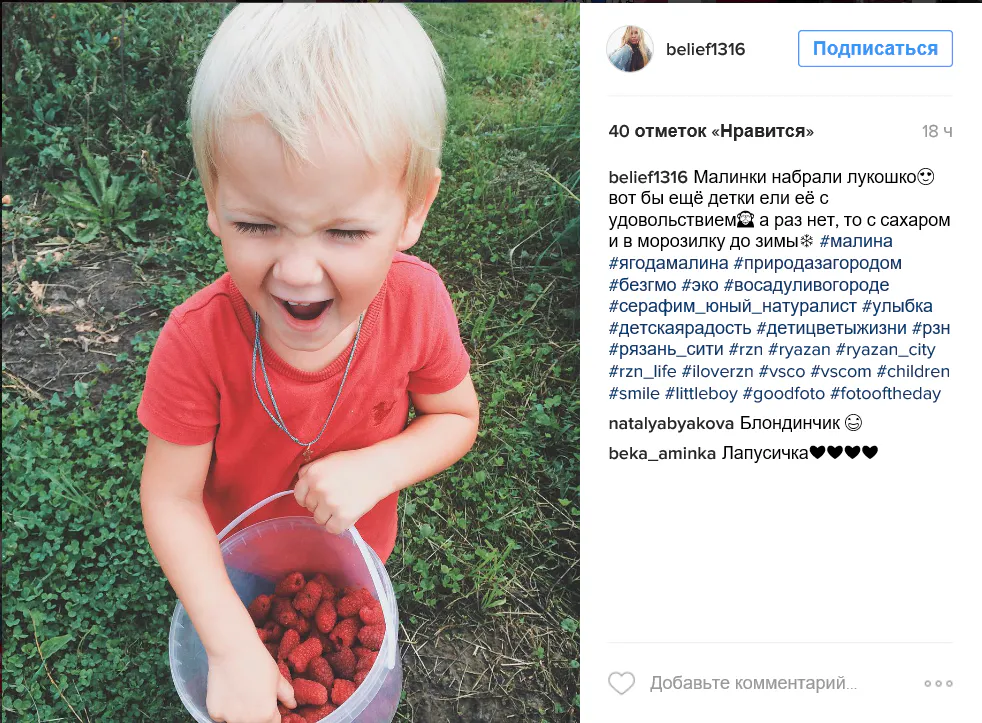Open the #ryazan_city hashtag

pyautogui.click(x=885, y=350)
